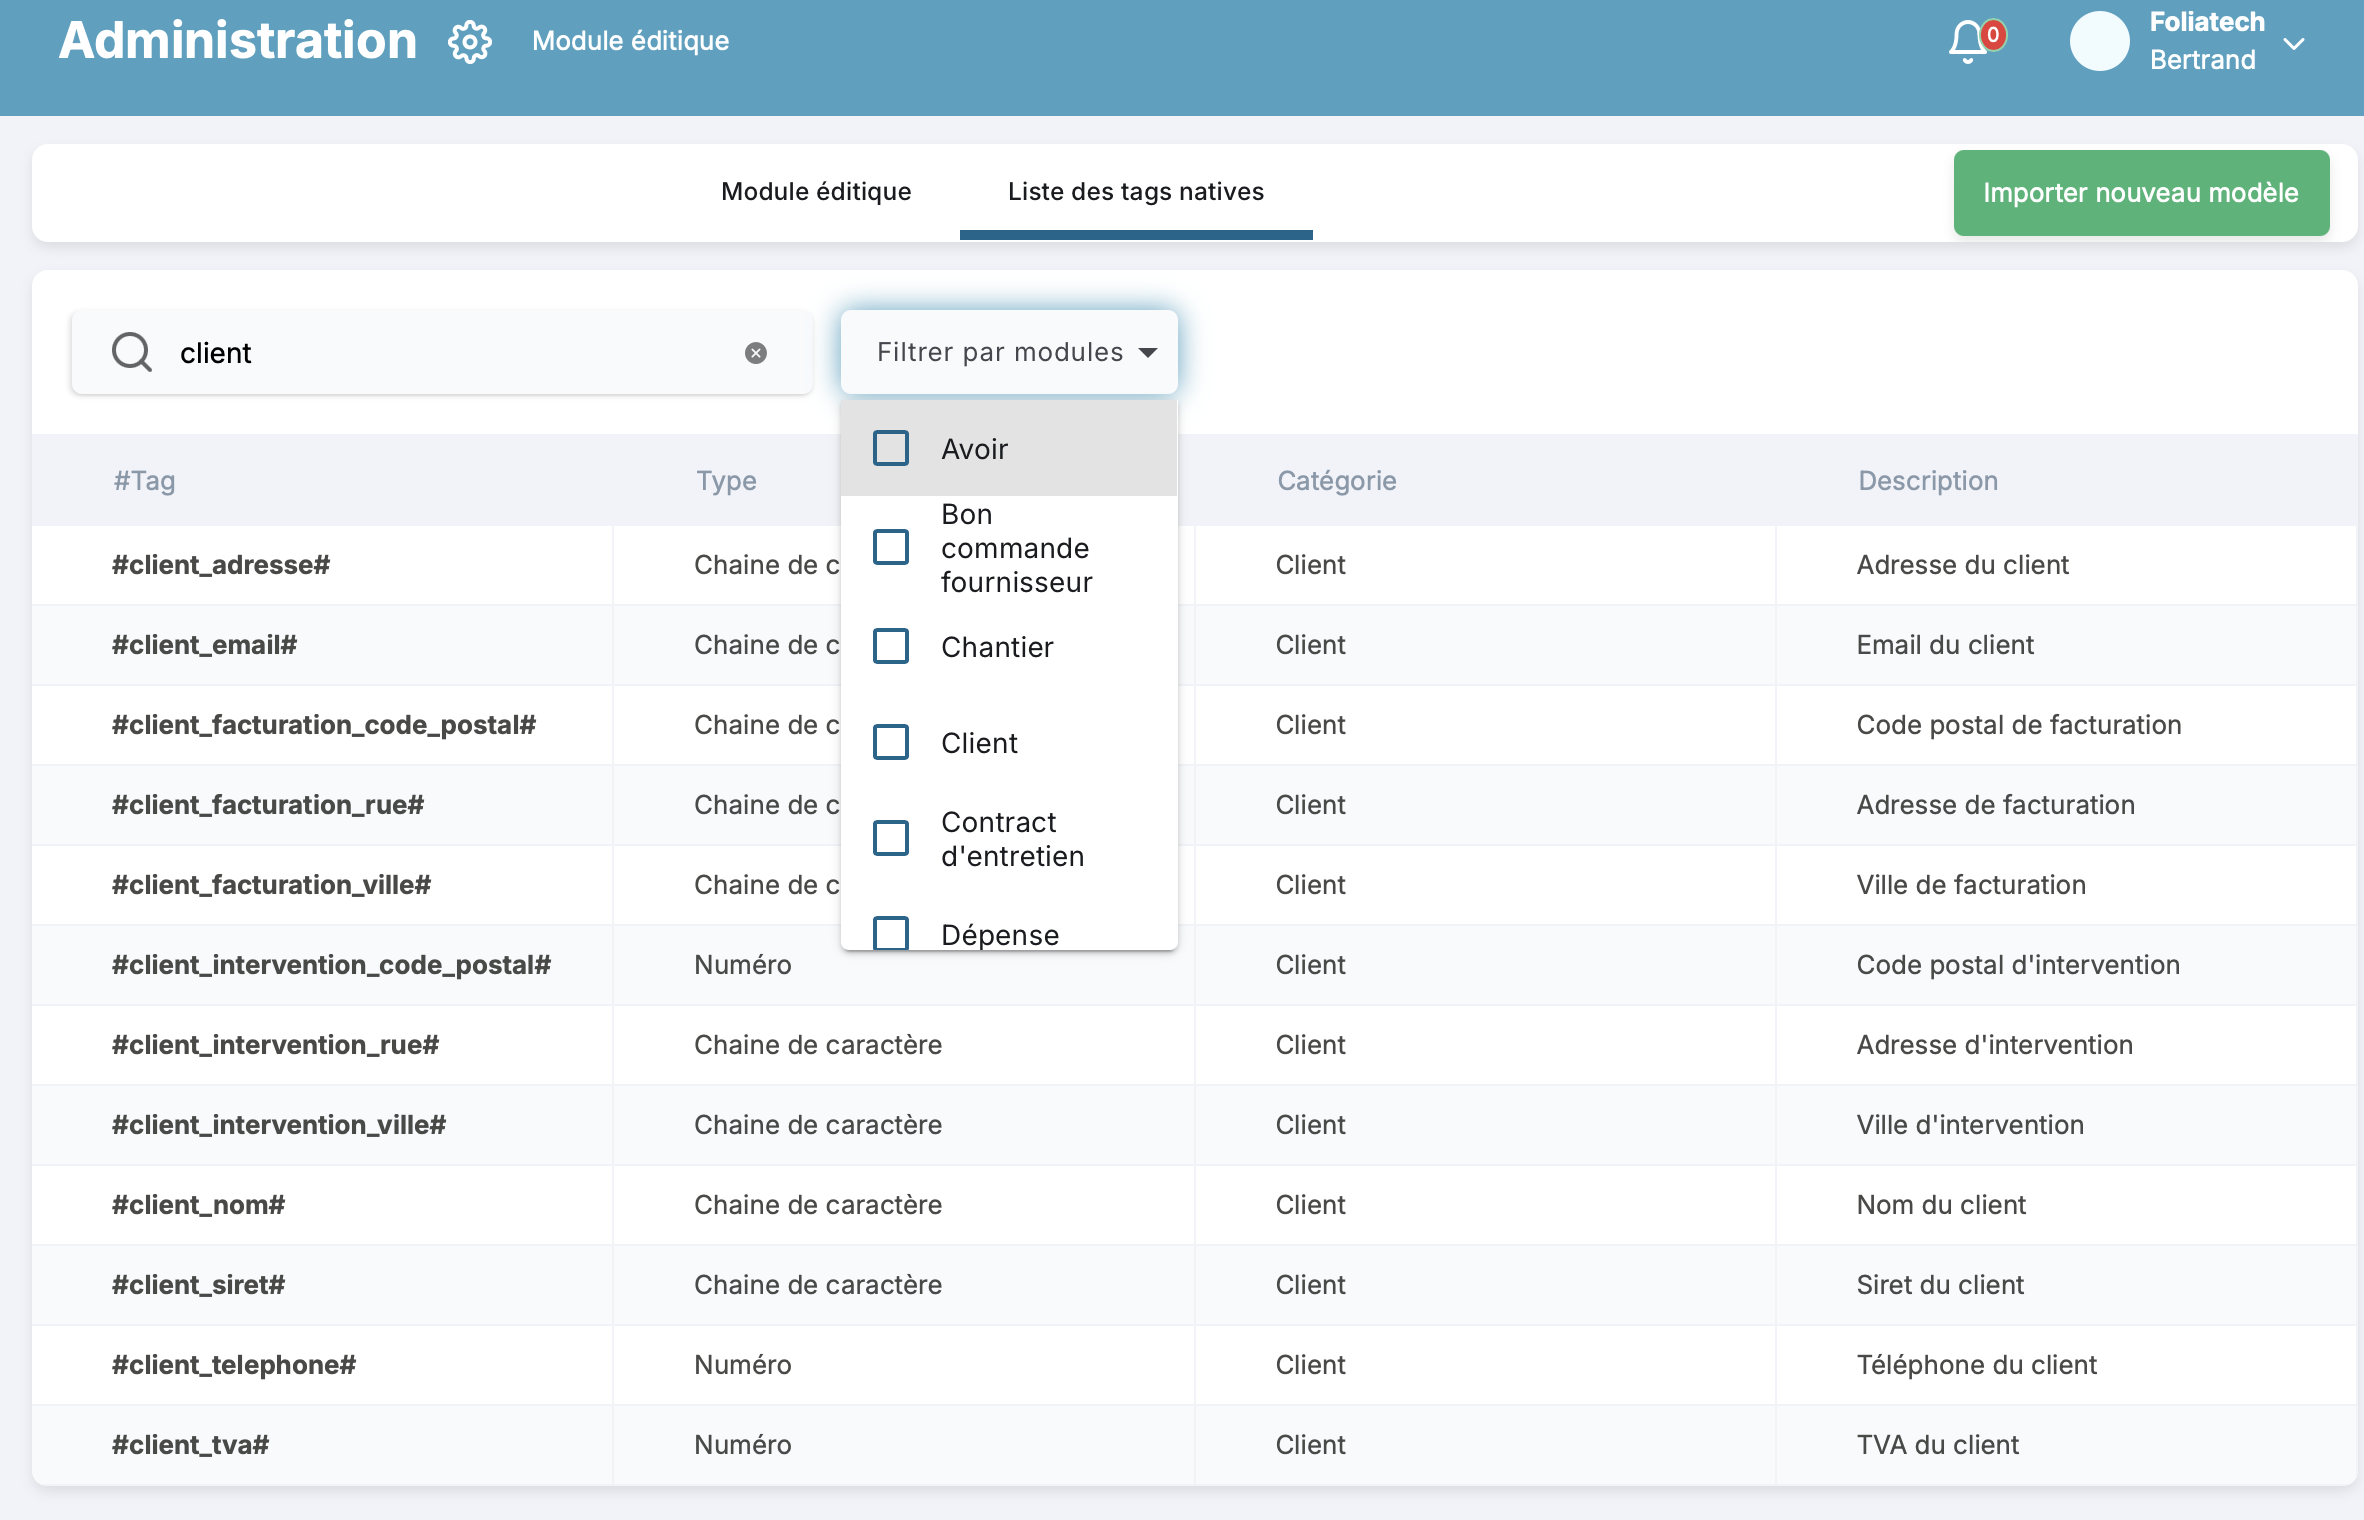2364x1520 pixels.
Task: Check the Avoir checkbox
Action: point(891,449)
